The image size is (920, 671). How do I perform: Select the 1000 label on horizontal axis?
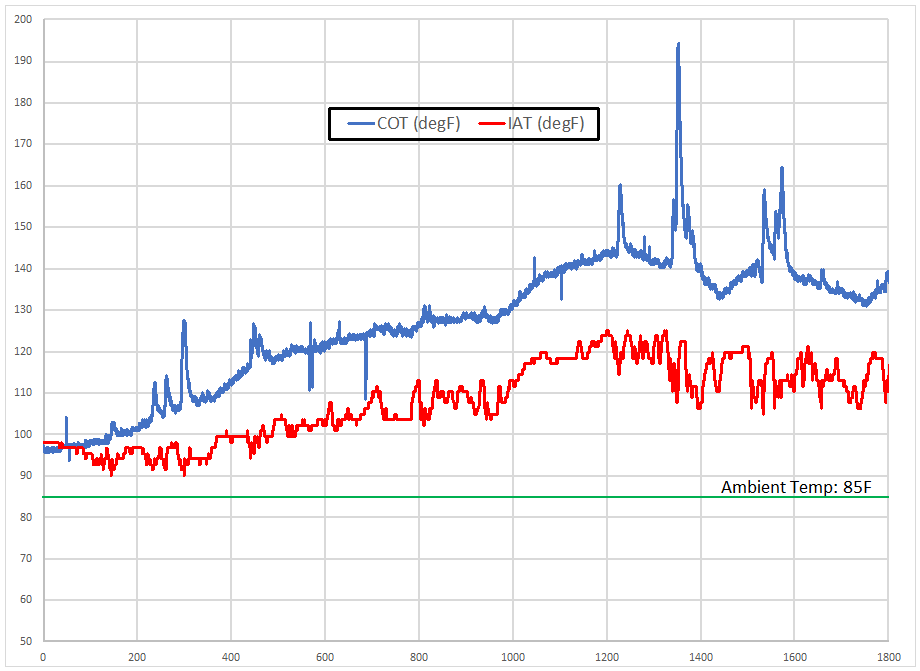tap(513, 657)
